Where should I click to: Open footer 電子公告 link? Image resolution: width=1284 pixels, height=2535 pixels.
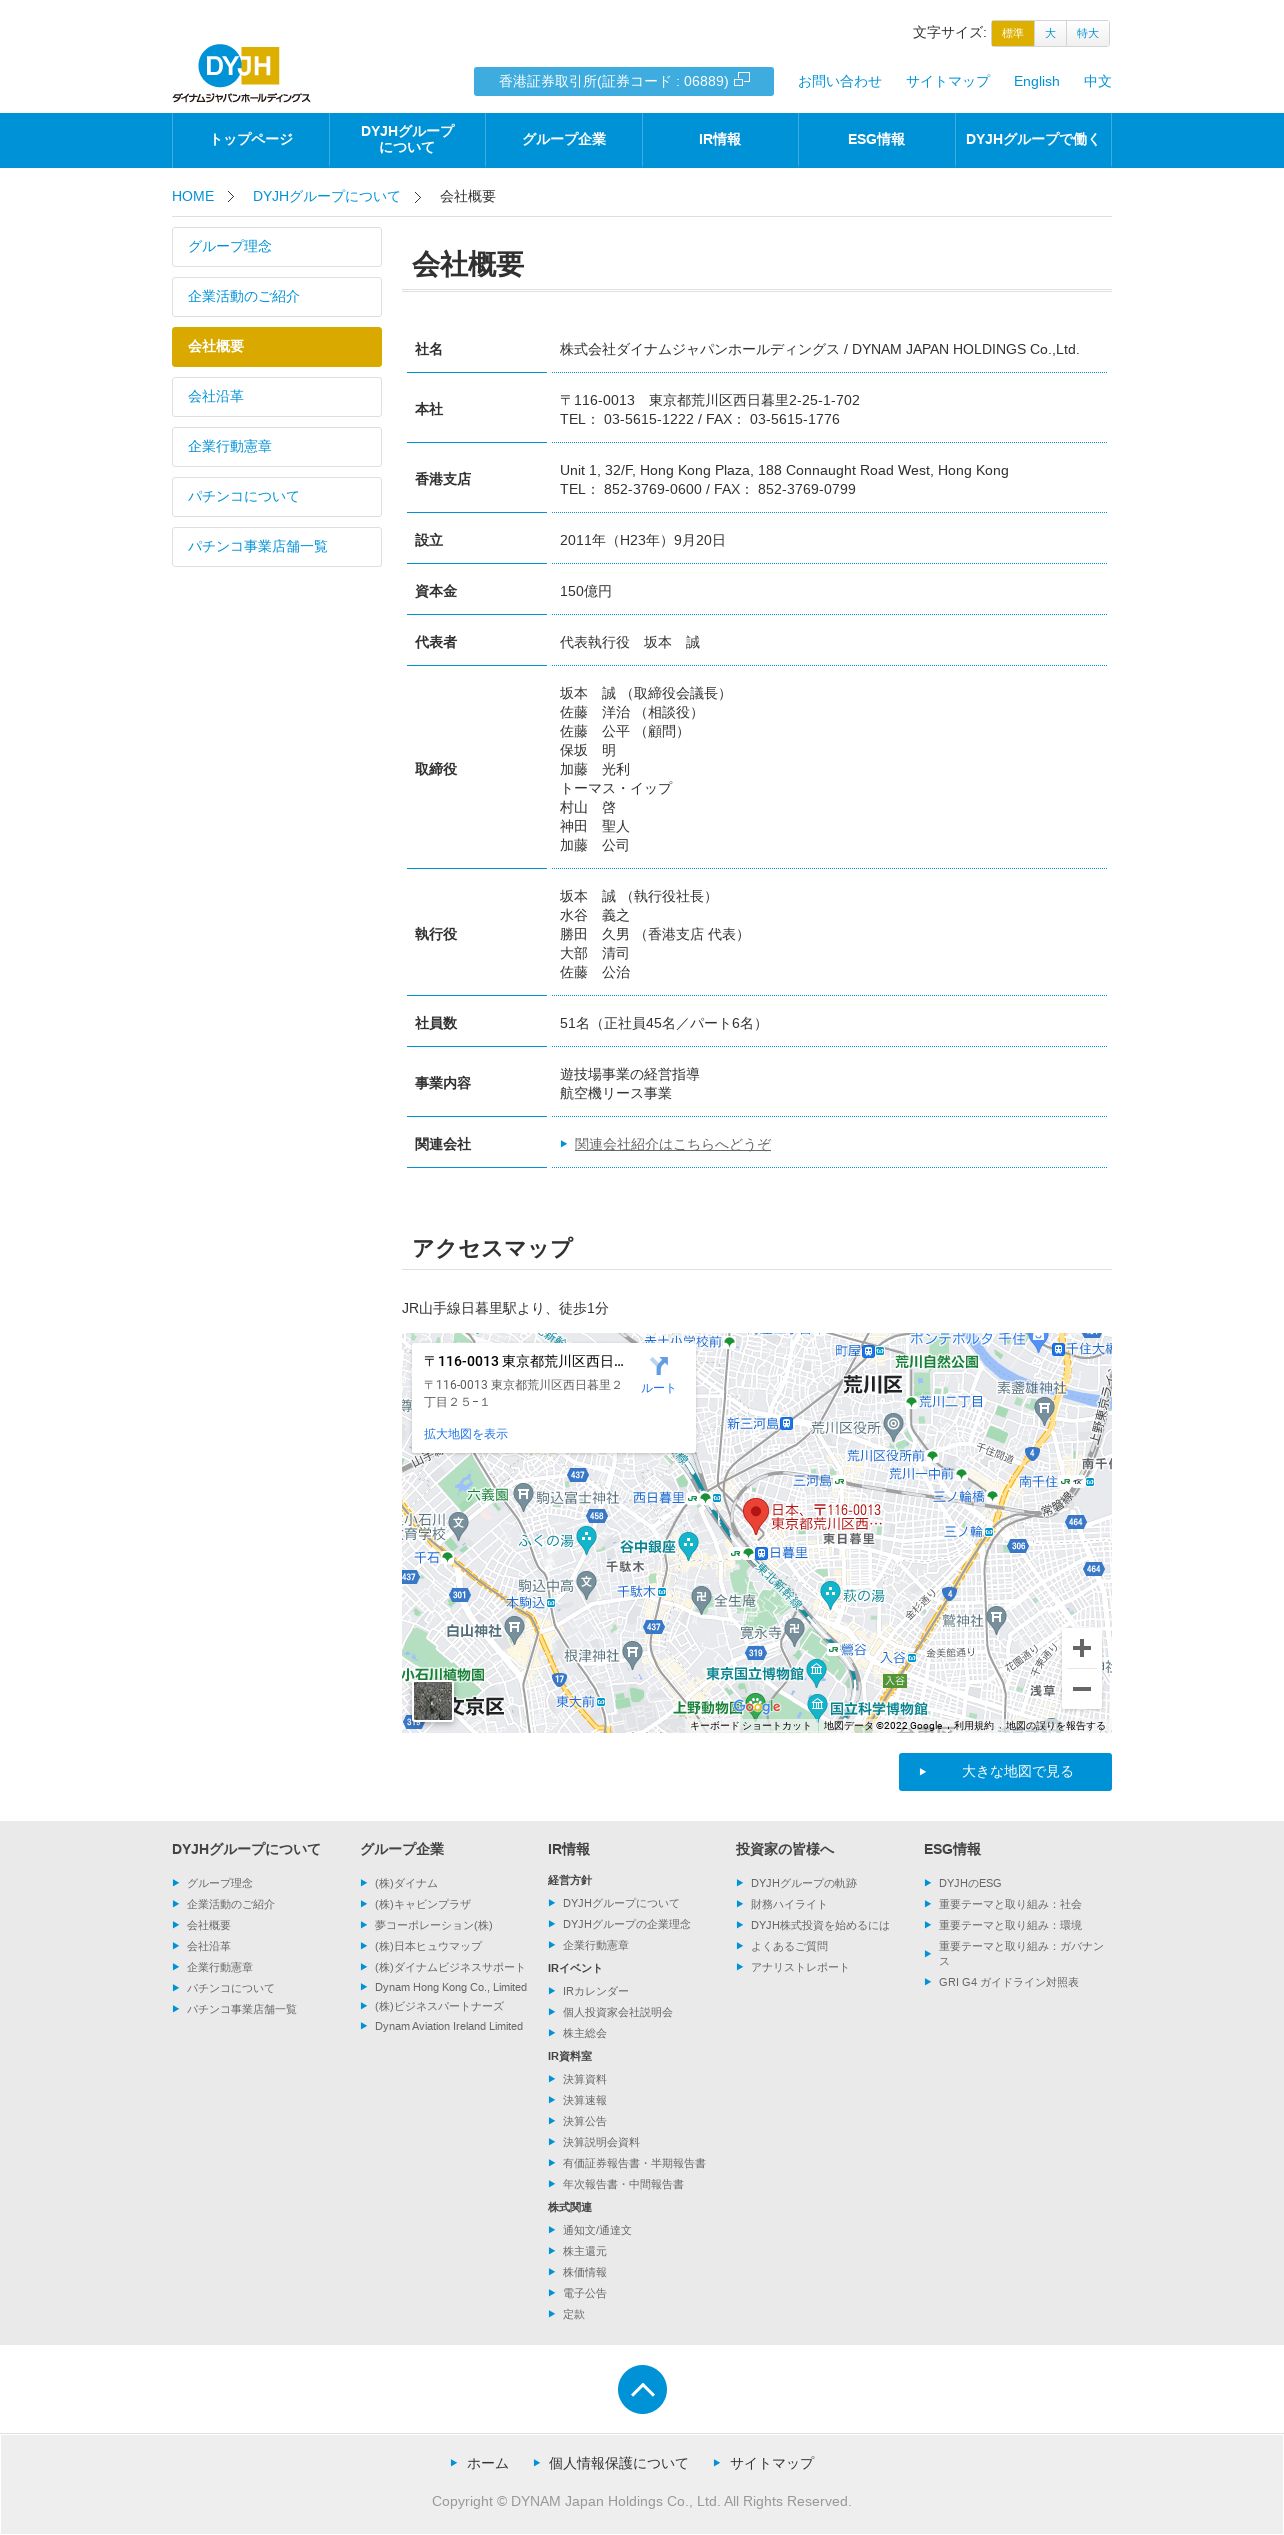tap(585, 2293)
